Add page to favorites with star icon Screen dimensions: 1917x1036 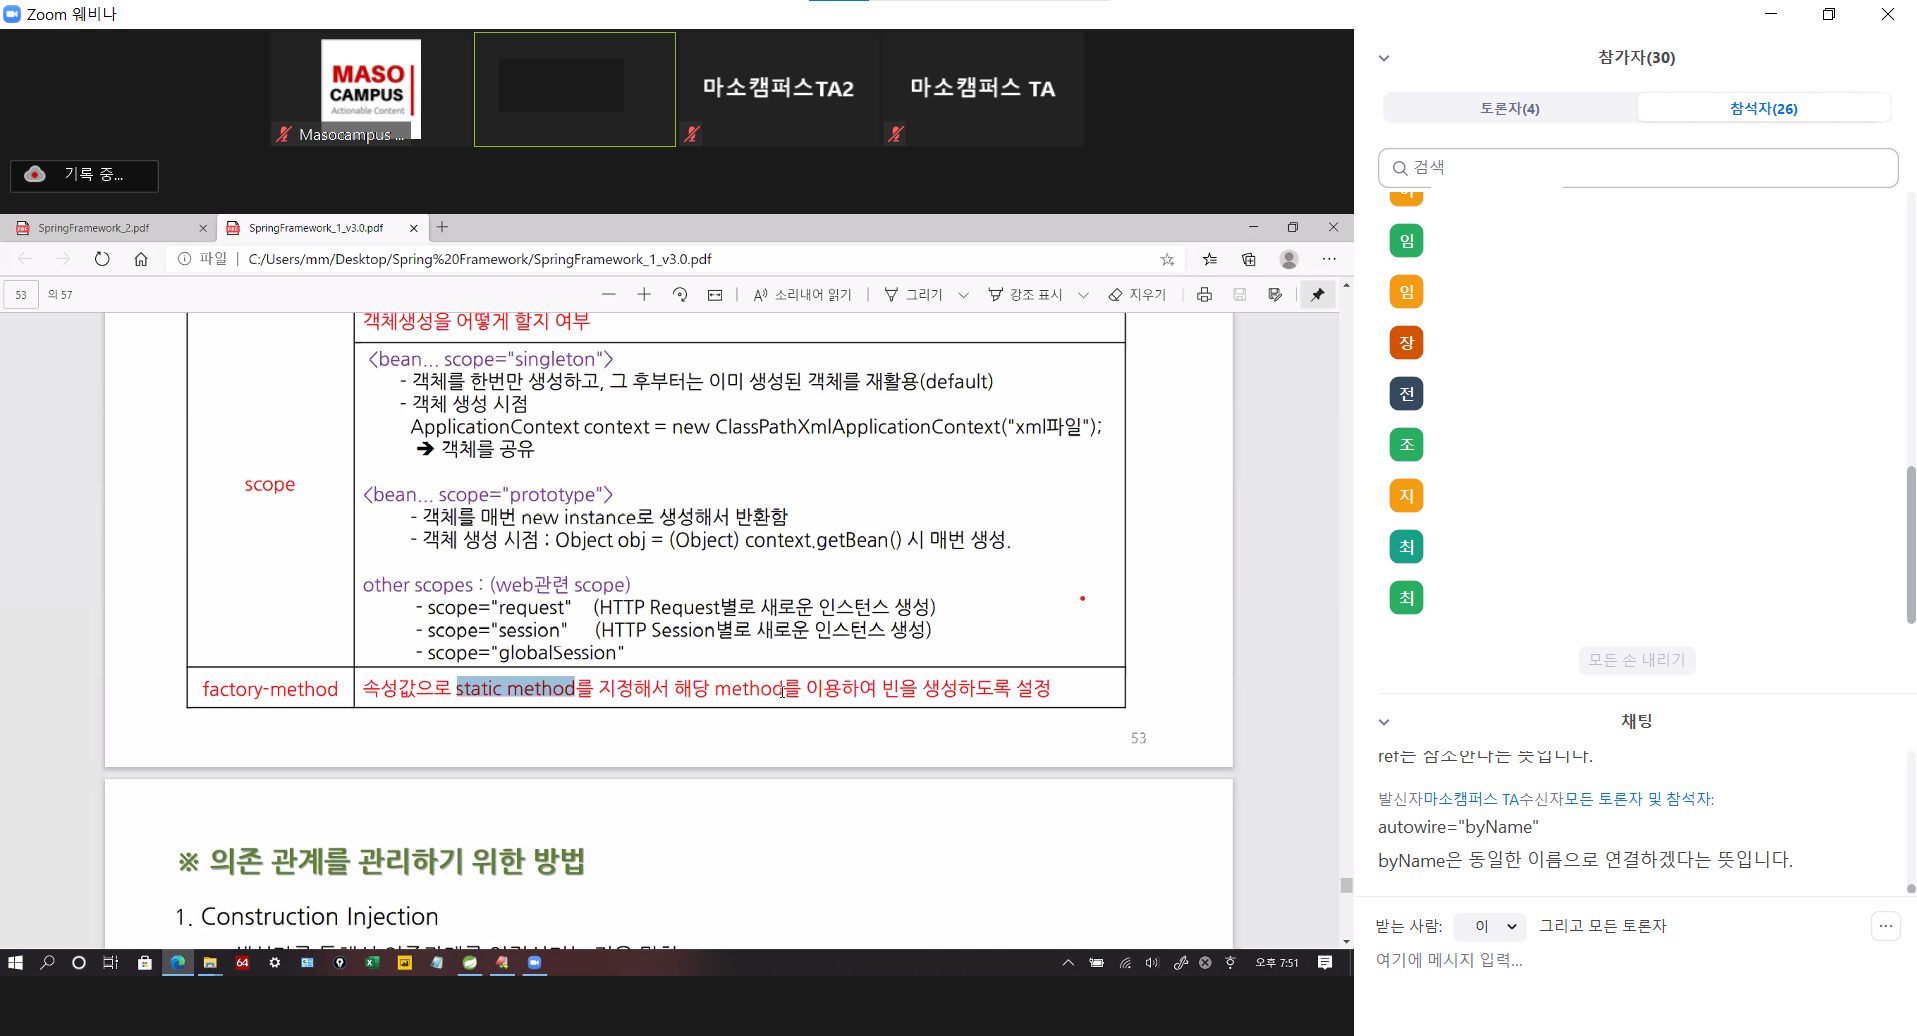click(x=1167, y=259)
